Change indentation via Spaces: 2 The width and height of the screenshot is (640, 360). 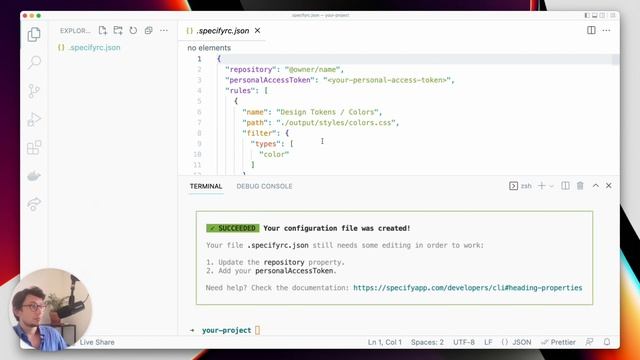pyautogui.click(x=427, y=342)
